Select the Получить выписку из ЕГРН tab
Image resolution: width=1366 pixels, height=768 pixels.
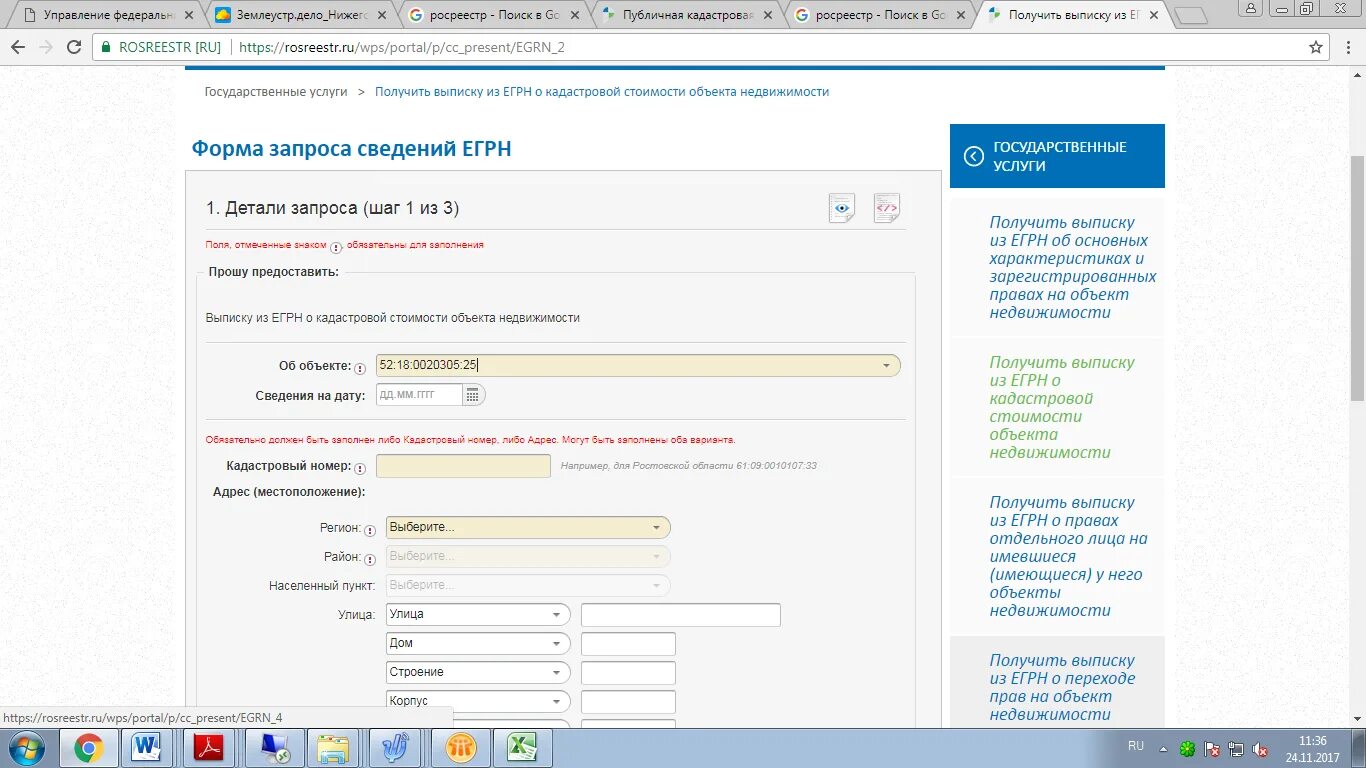click(1074, 15)
